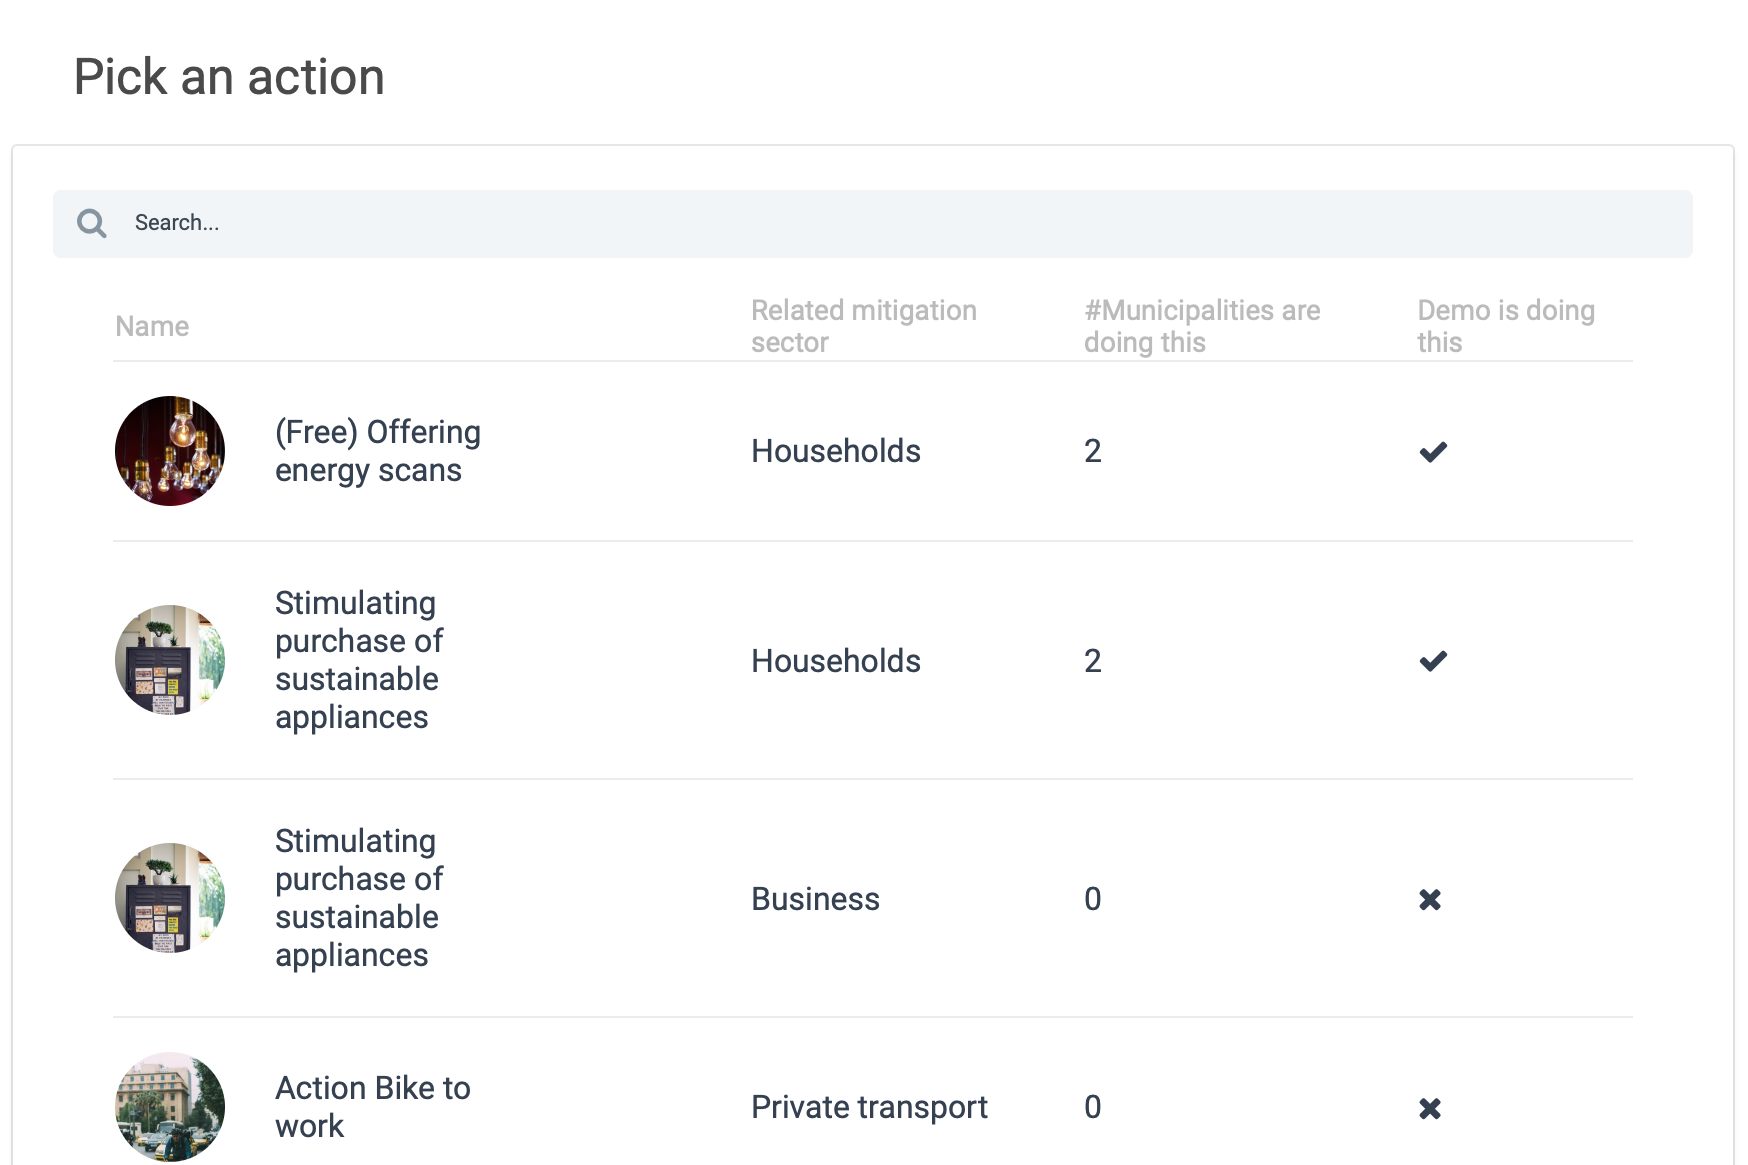This screenshot has width=1748, height=1165.
Task: Open Households "Stimulating purchase of sustainable appliances"
Action: 359,660
